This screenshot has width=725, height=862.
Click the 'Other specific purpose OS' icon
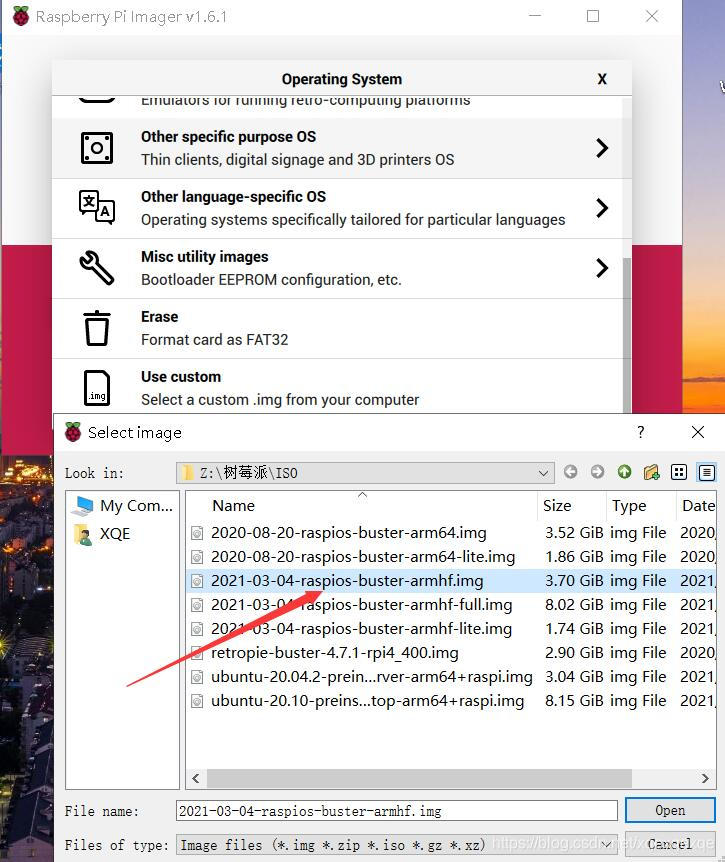tap(97, 148)
